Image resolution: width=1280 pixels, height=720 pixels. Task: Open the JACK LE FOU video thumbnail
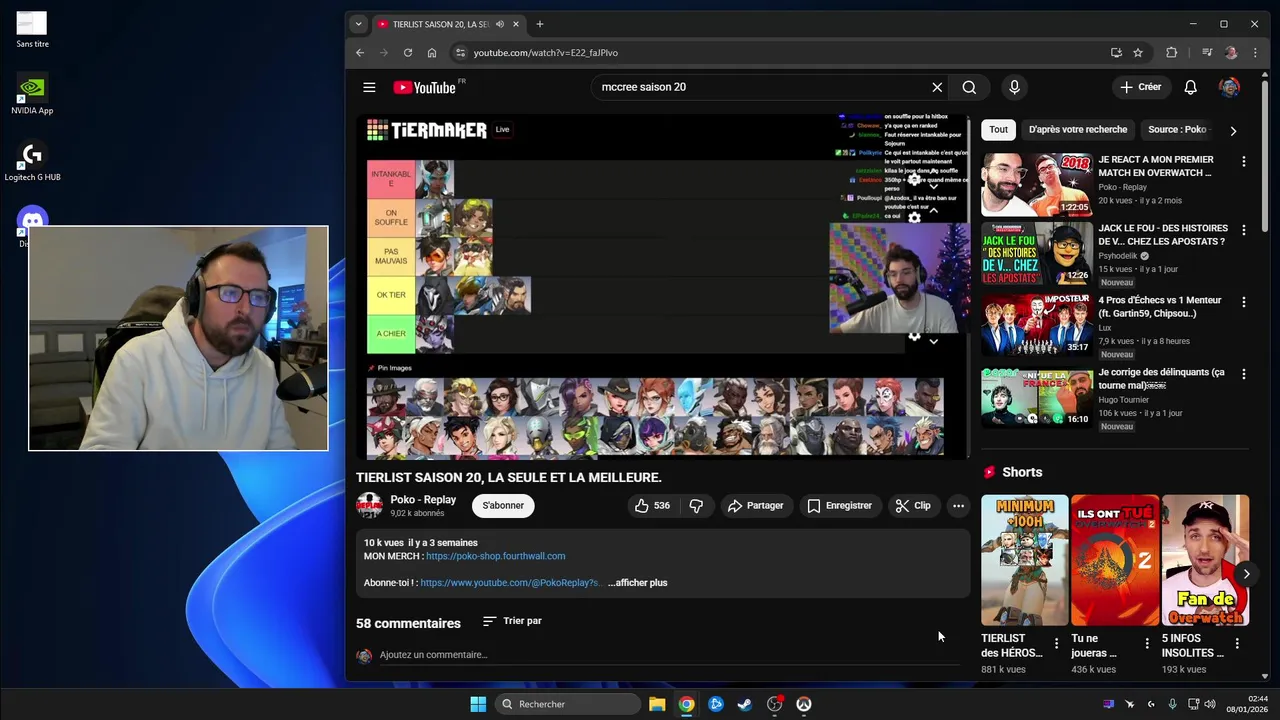pyautogui.click(x=1037, y=254)
